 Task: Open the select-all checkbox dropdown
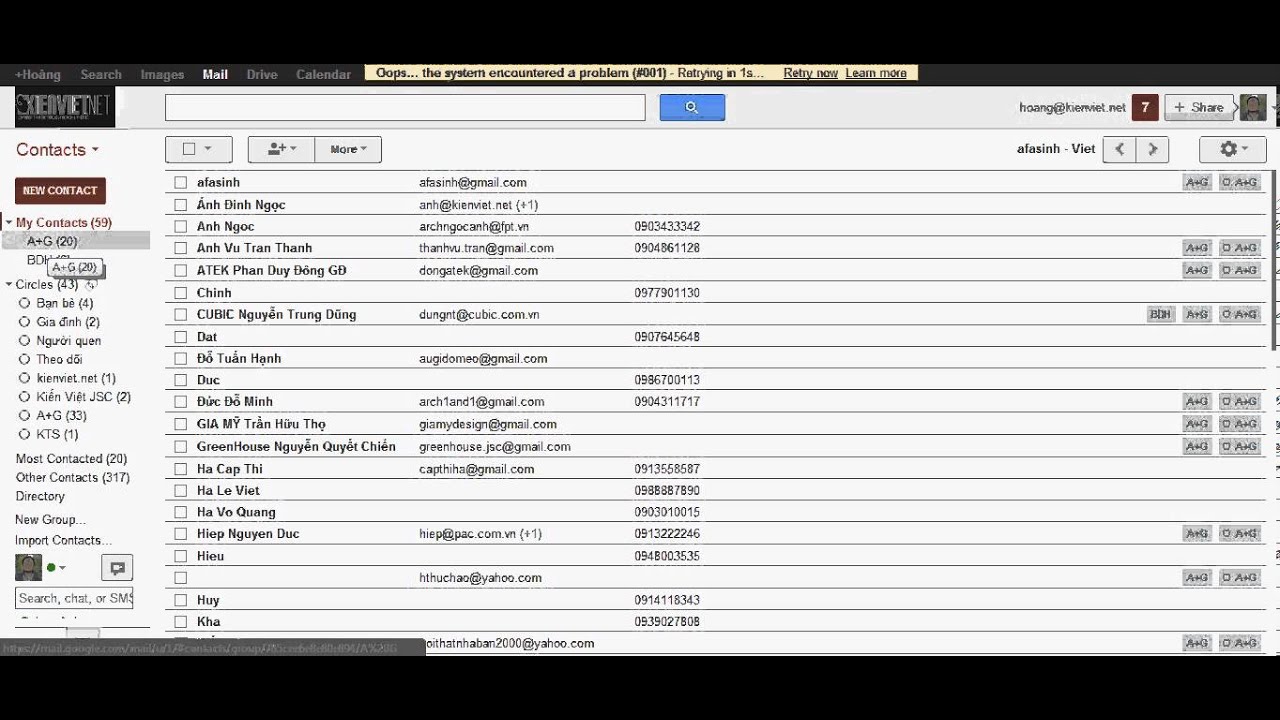(x=199, y=149)
